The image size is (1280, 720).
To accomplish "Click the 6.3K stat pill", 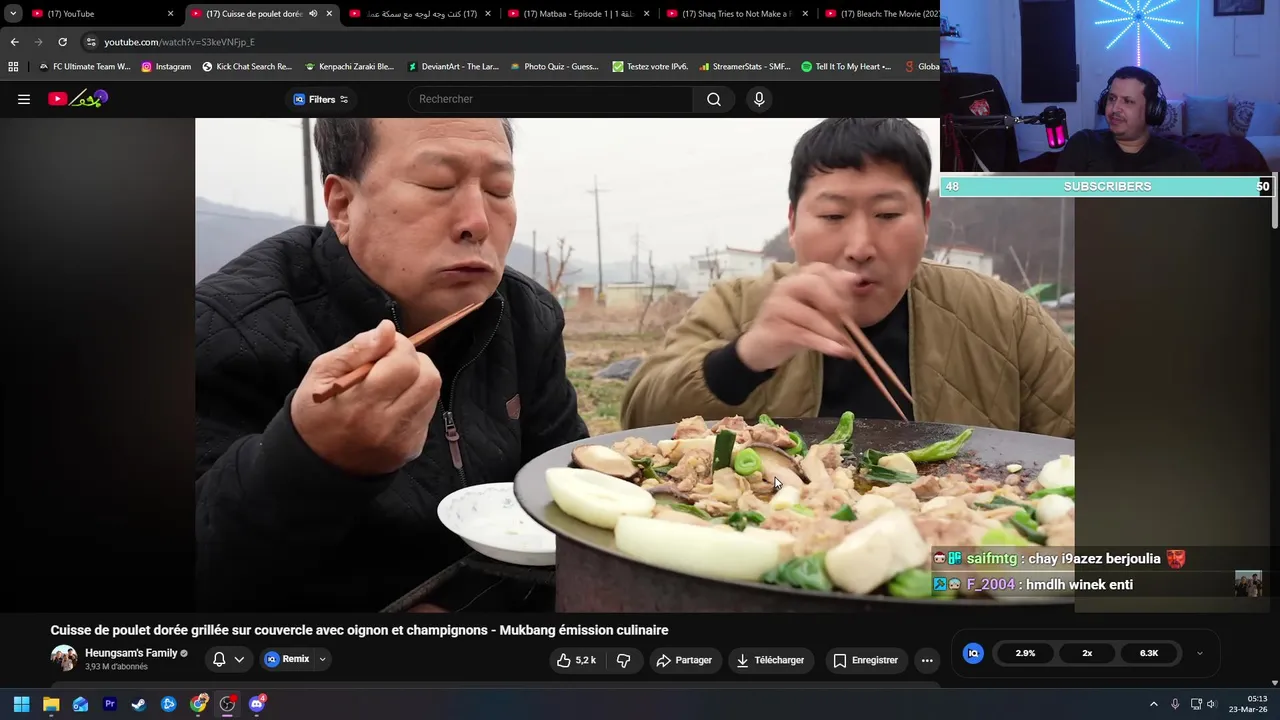I will click(x=1149, y=653).
